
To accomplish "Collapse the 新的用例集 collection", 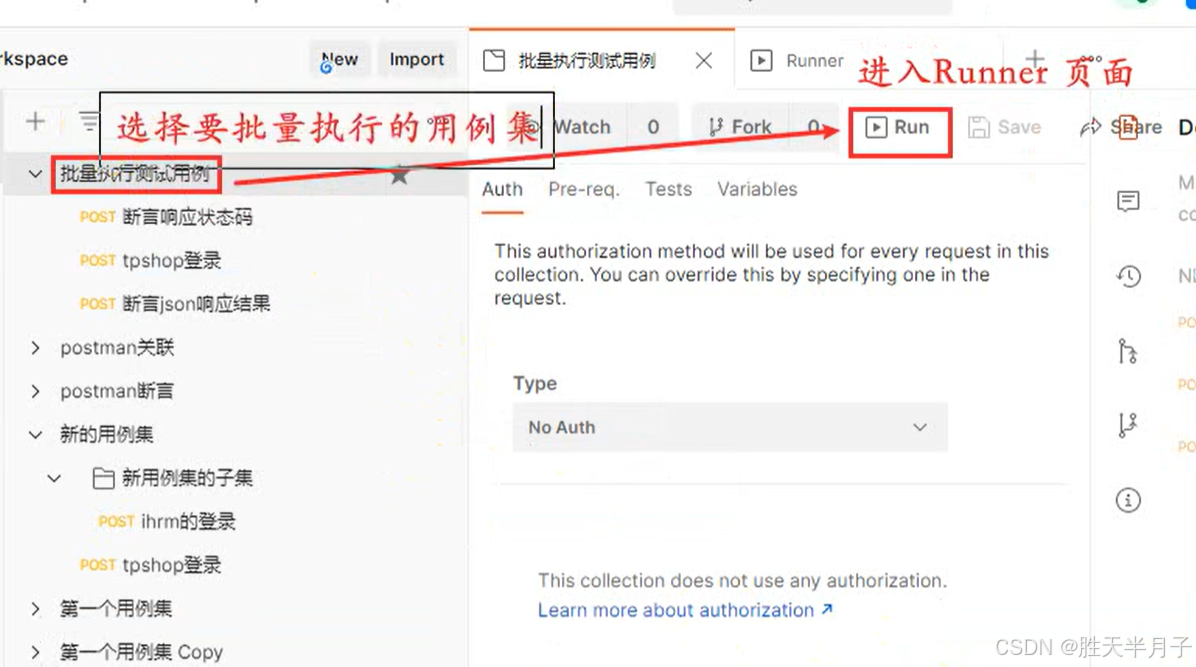I will [35, 435].
